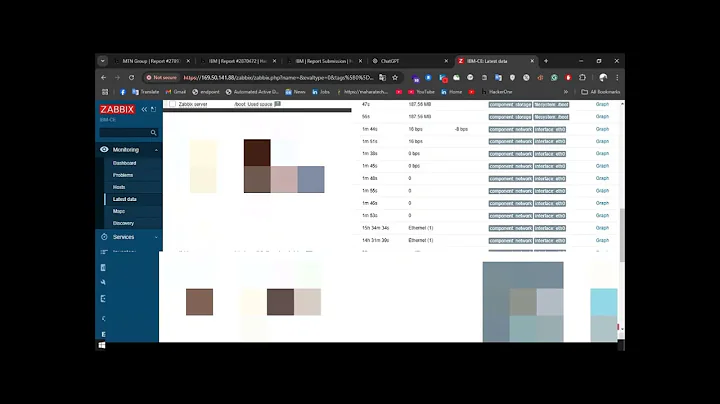
Task: Click the -8 bps change value
Action: 461,129
